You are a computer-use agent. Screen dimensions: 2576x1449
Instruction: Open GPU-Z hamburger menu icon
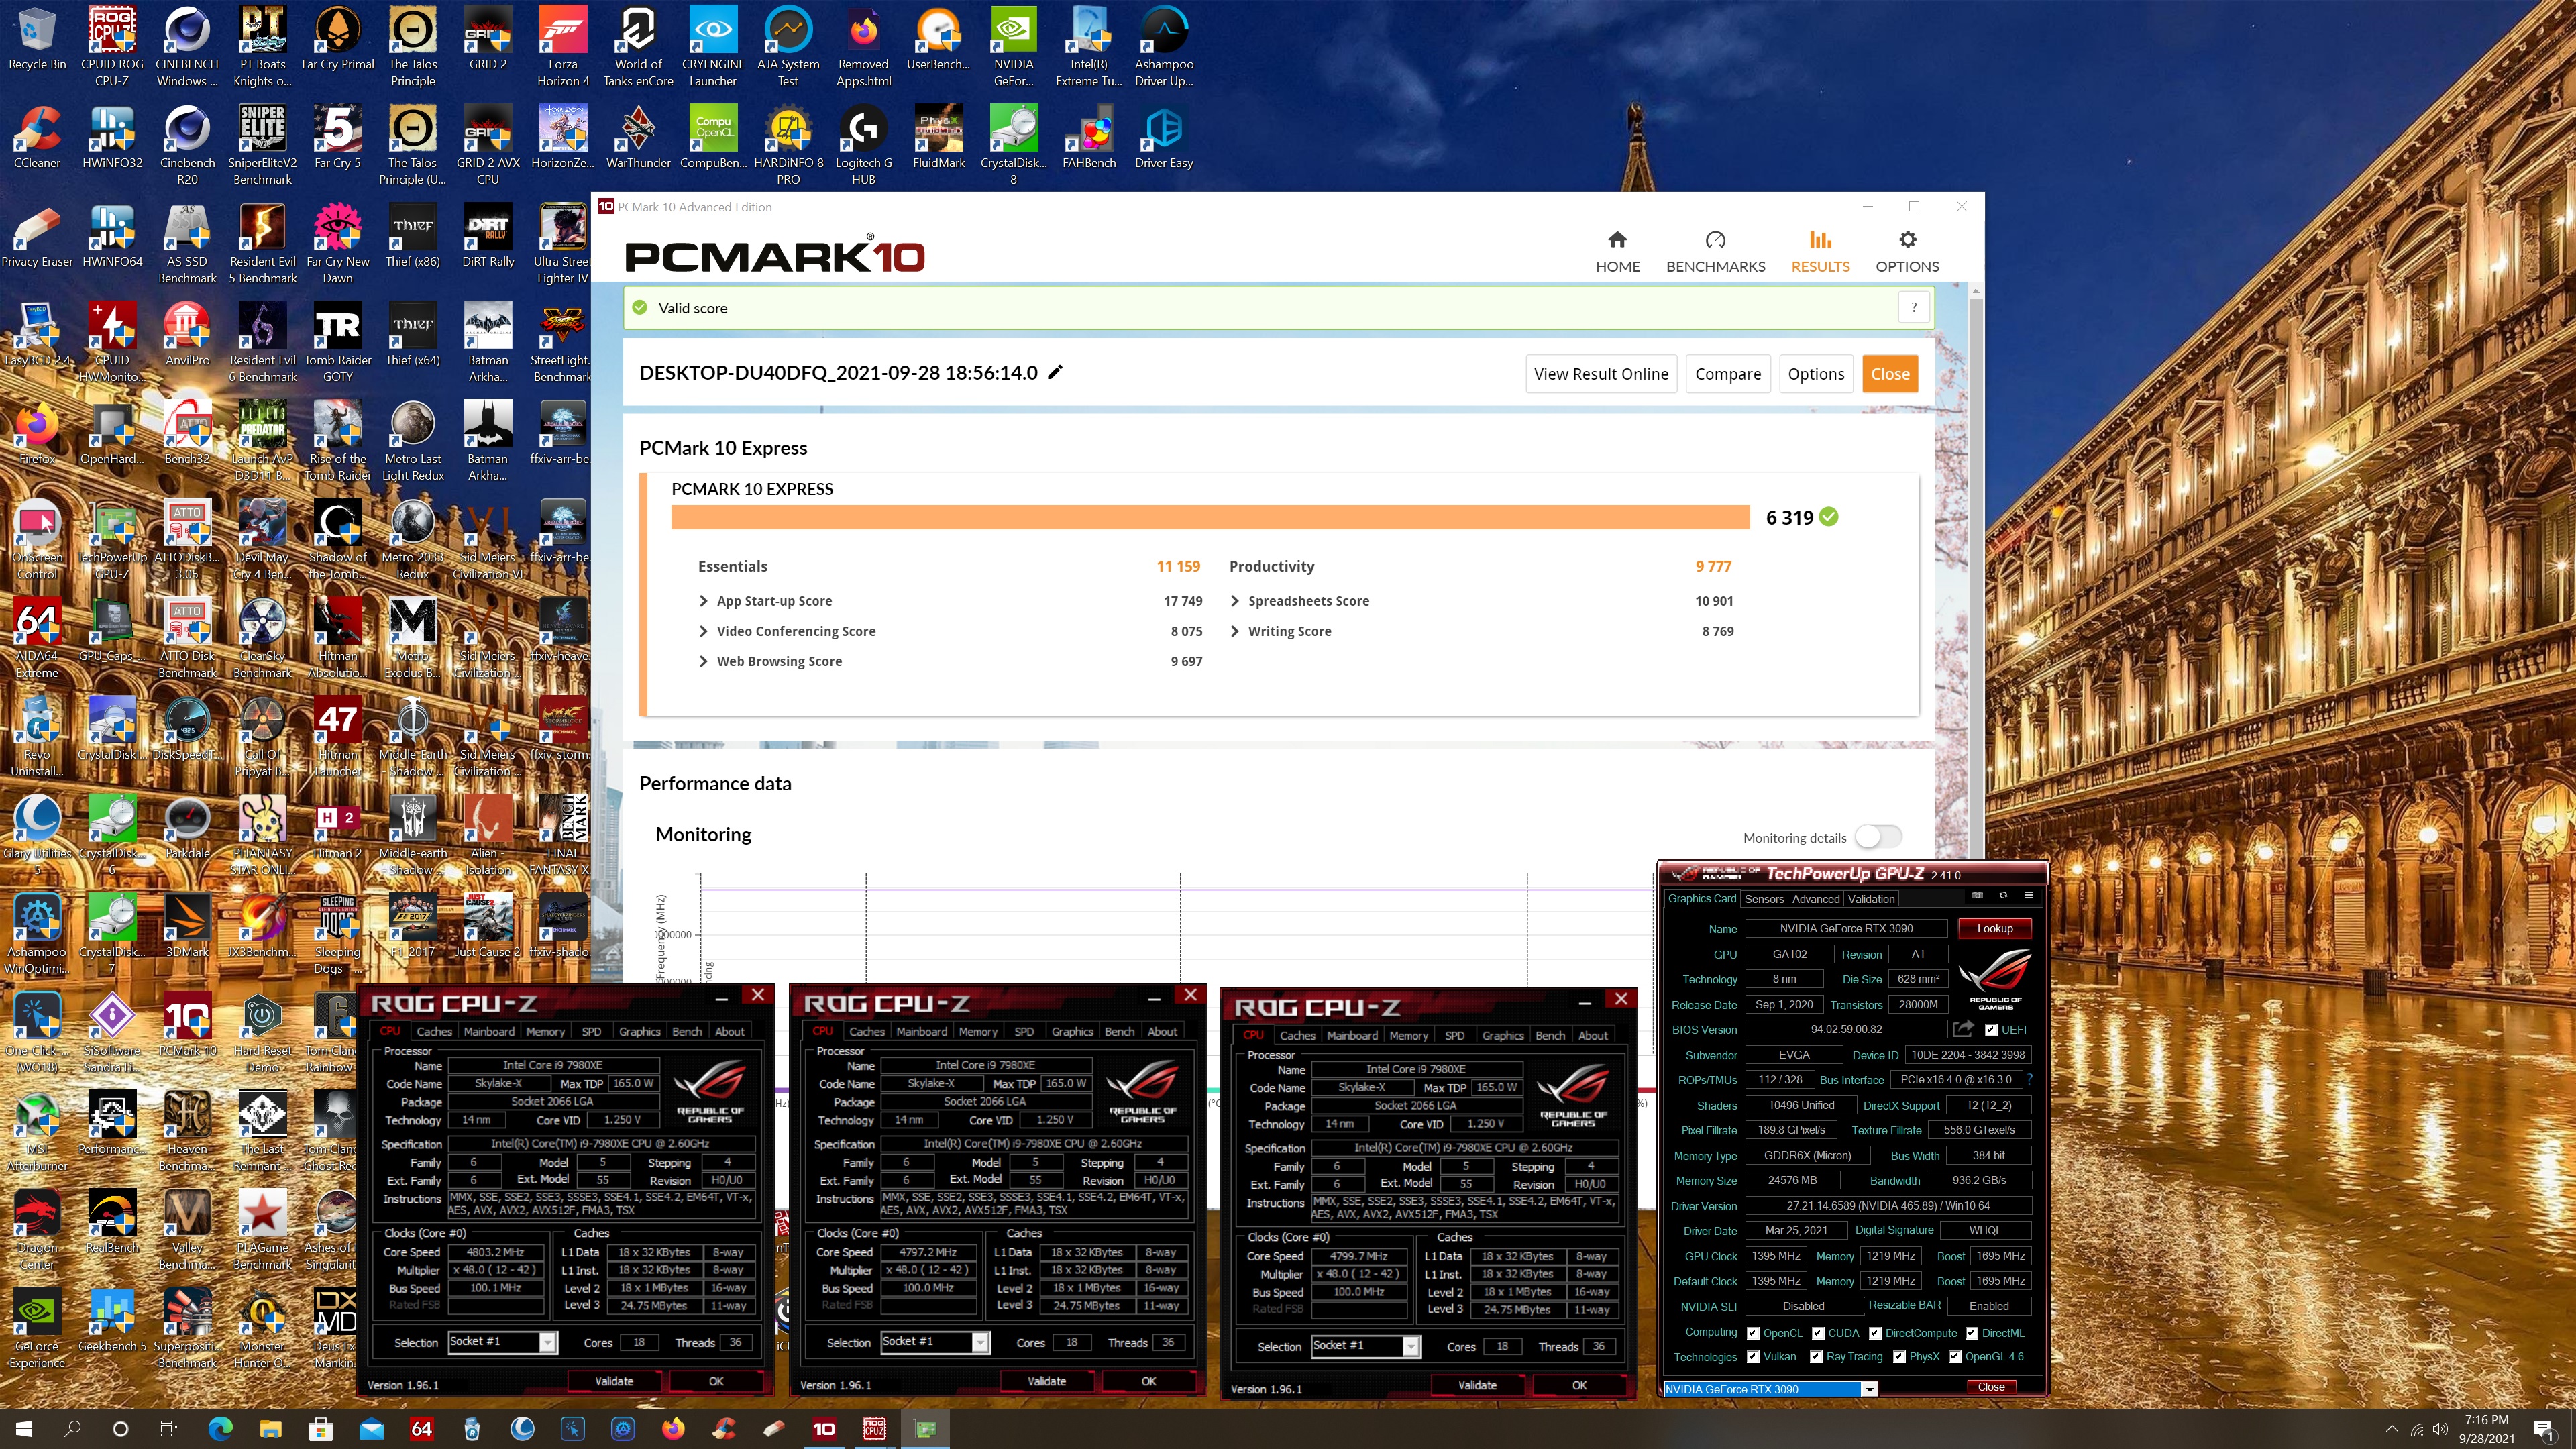2029,895
